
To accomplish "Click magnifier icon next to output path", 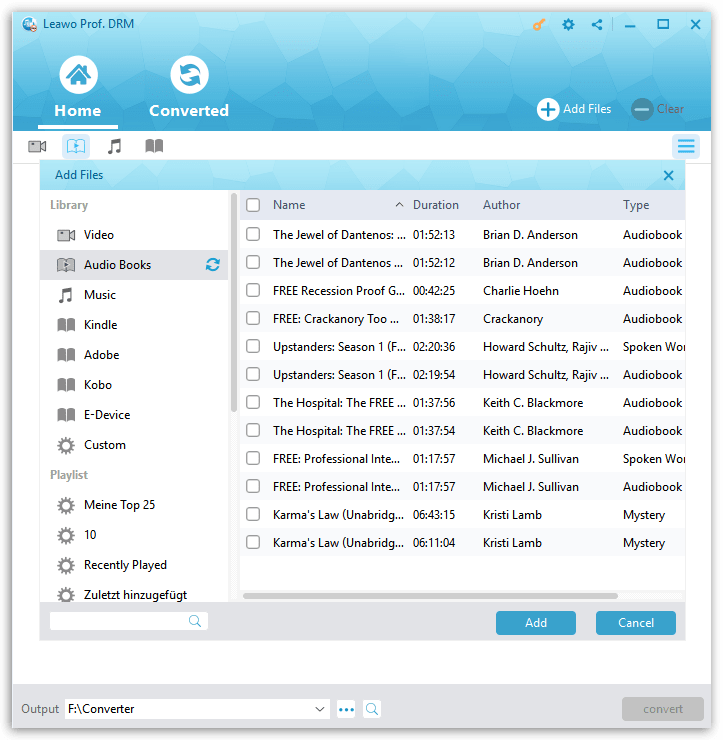I will pos(372,709).
